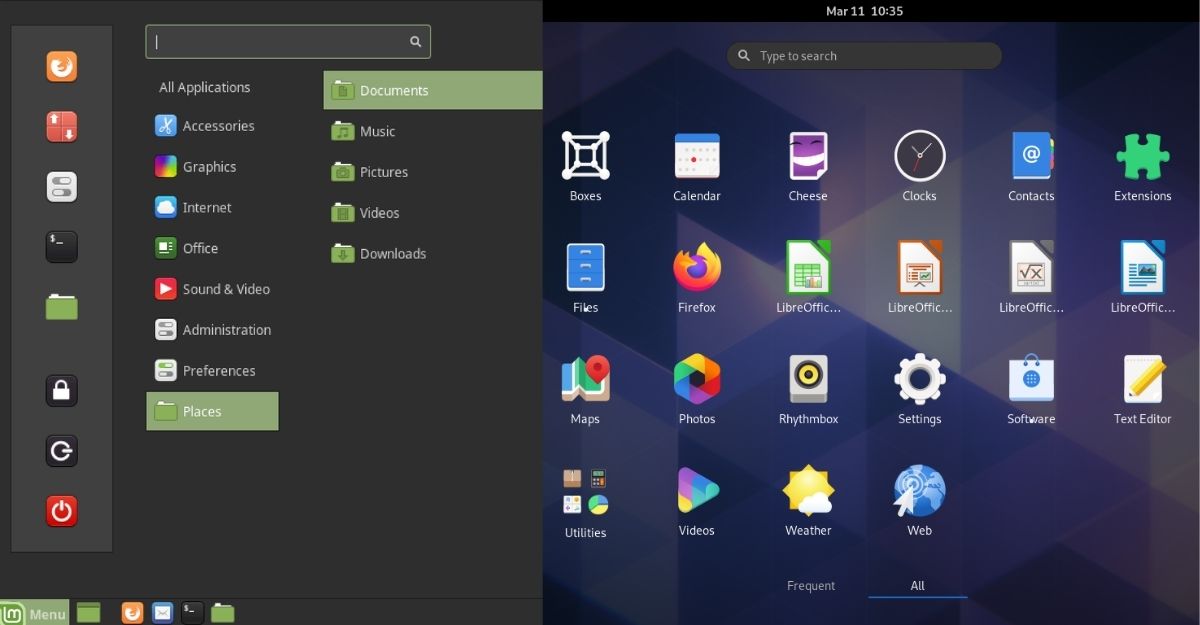The width and height of the screenshot is (1200, 625).
Task: Open GNOME Settings gear app
Action: 919,390
